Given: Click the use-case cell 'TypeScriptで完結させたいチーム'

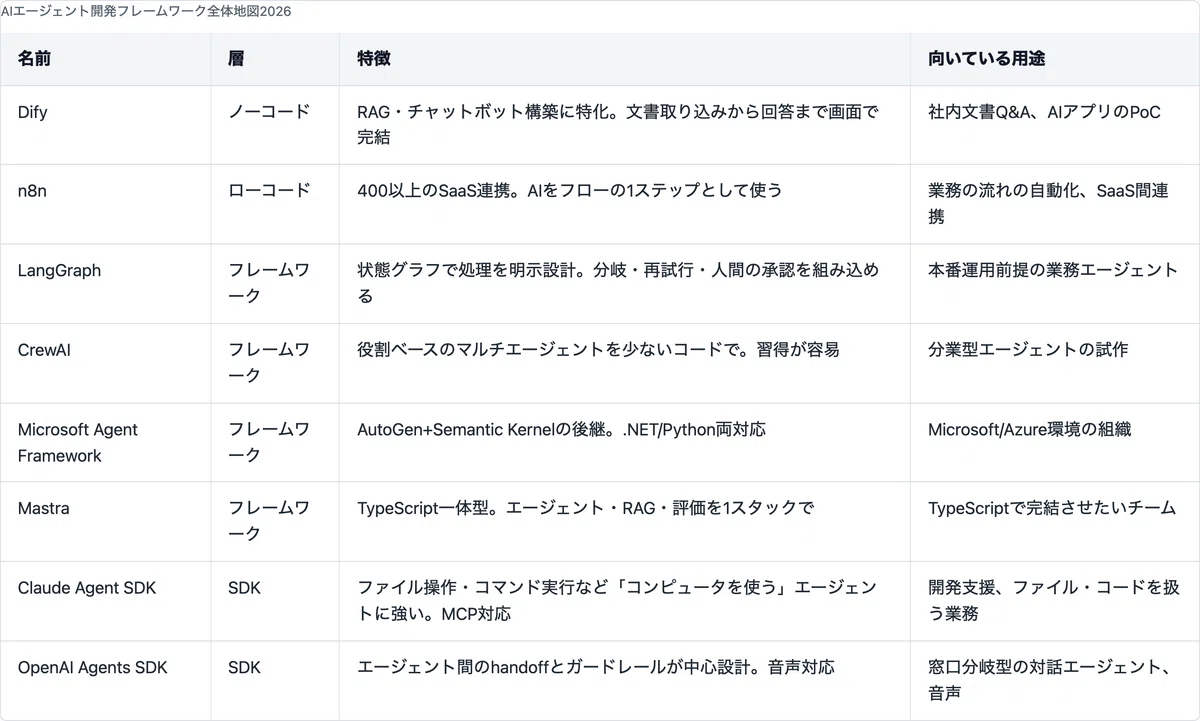Looking at the screenshot, I should (1055, 522).
